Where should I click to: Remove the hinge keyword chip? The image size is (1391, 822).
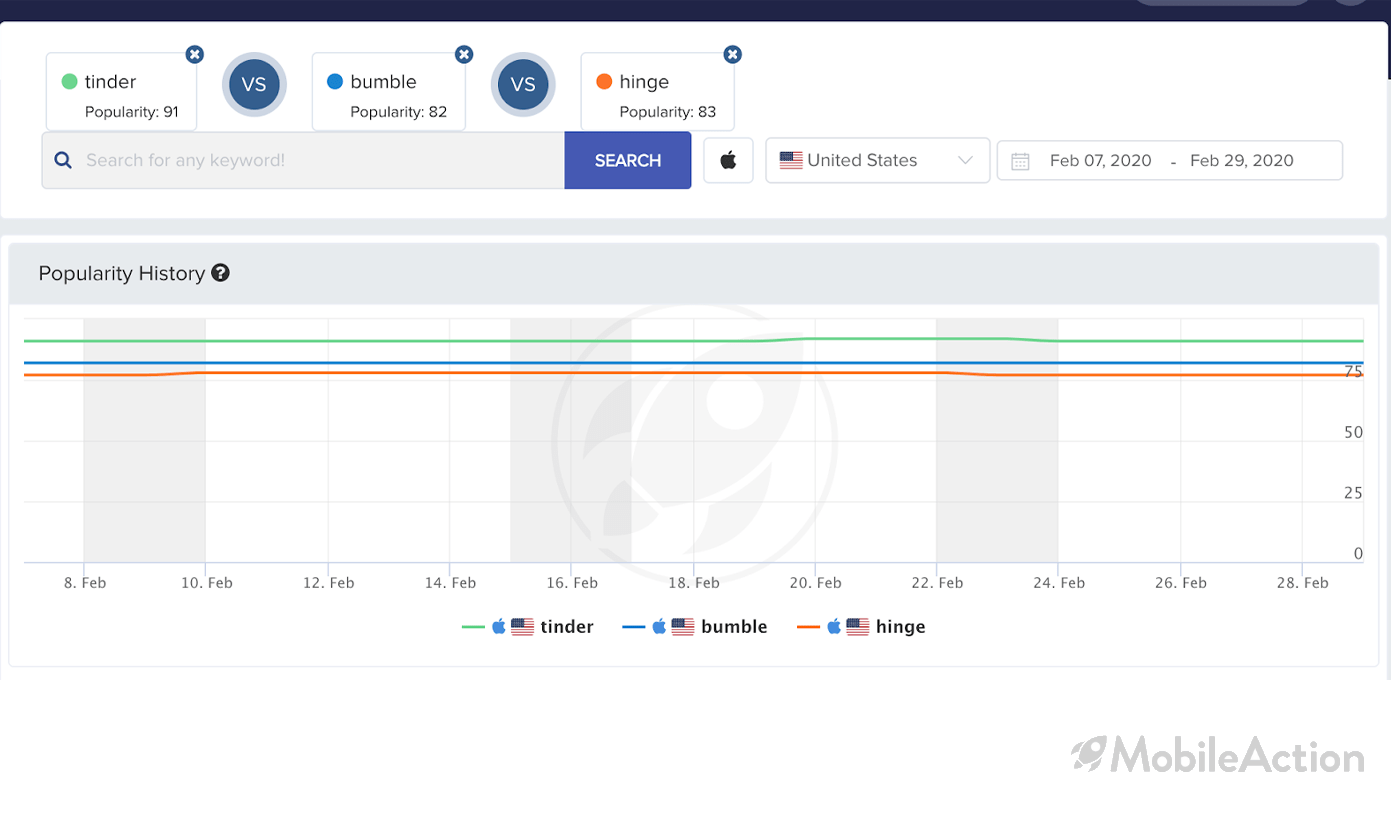point(733,54)
